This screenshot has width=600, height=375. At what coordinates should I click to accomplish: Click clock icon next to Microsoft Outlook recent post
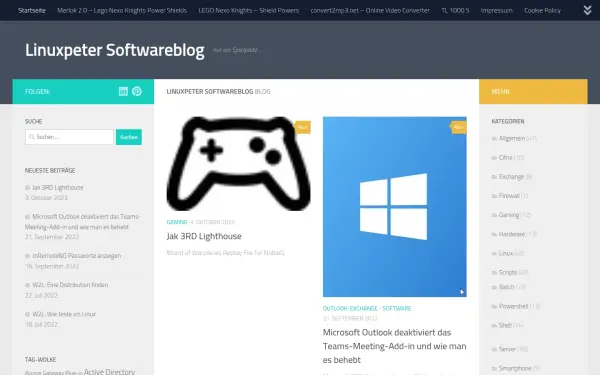pos(28,217)
